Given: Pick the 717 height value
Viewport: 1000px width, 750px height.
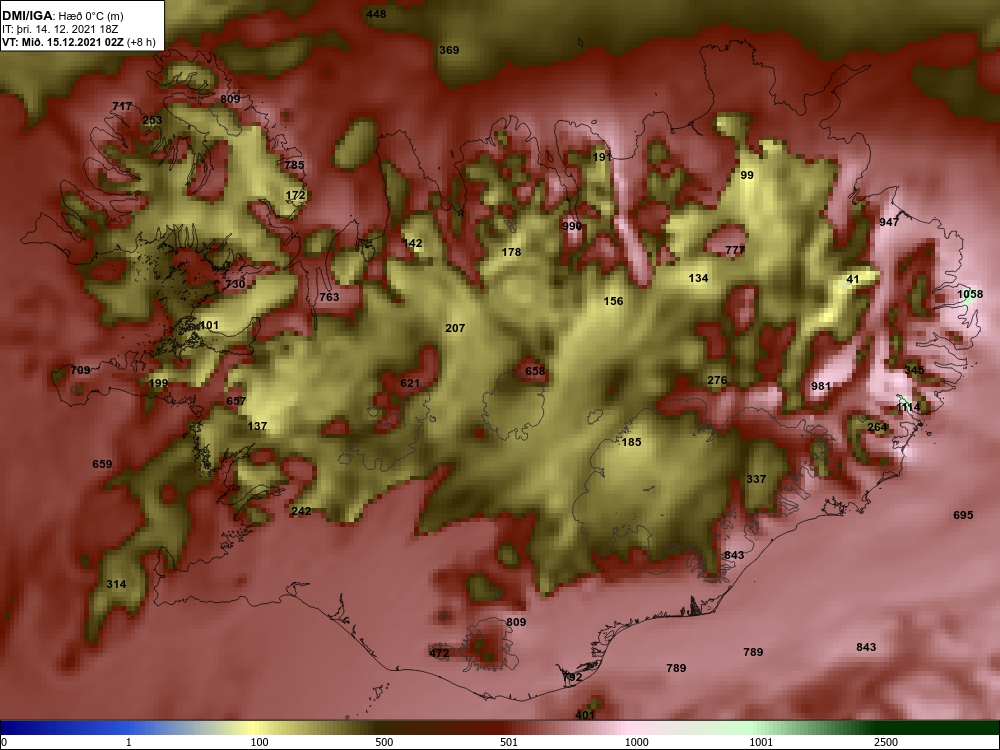Looking at the screenshot, I should 122,106.
